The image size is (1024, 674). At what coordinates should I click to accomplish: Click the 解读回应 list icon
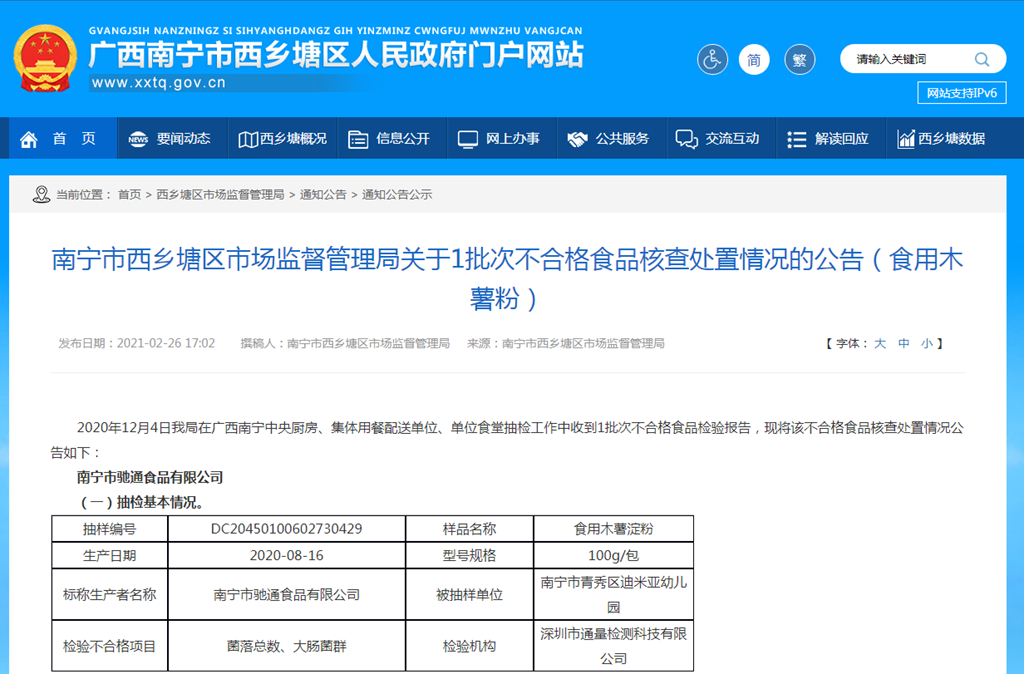click(x=796, y=139)
